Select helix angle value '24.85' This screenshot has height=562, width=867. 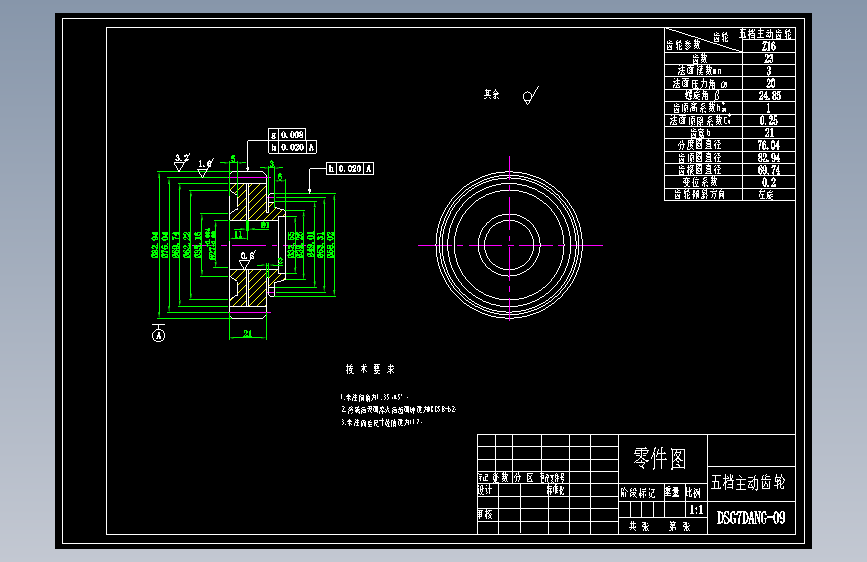(x=770, y=96)
